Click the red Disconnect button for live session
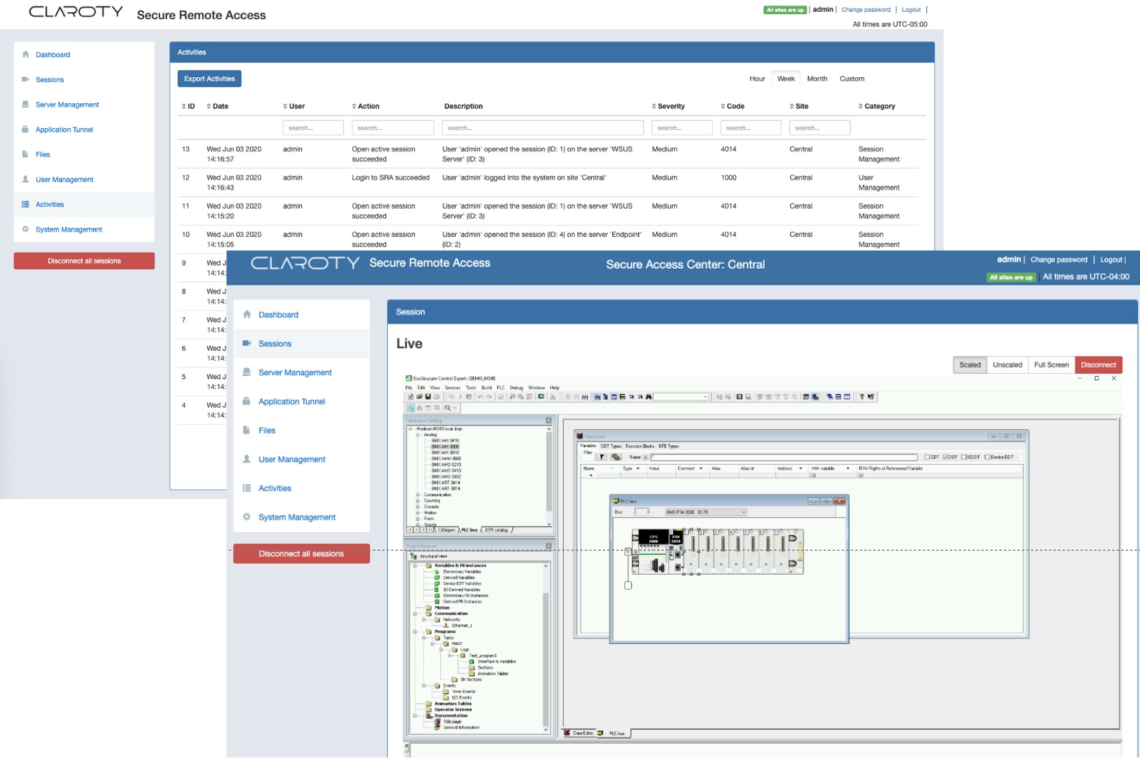The width and height of the screenshot is (1140, 758). (1098, 365)
